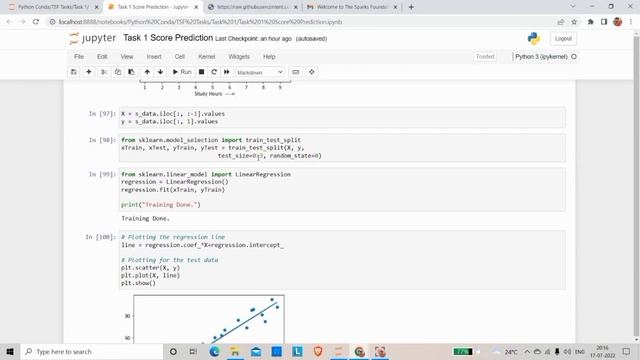This screenshot has height=360, width=640.
Task: Insert a cell below with the plus icon
Action: [x=89, y=72]
